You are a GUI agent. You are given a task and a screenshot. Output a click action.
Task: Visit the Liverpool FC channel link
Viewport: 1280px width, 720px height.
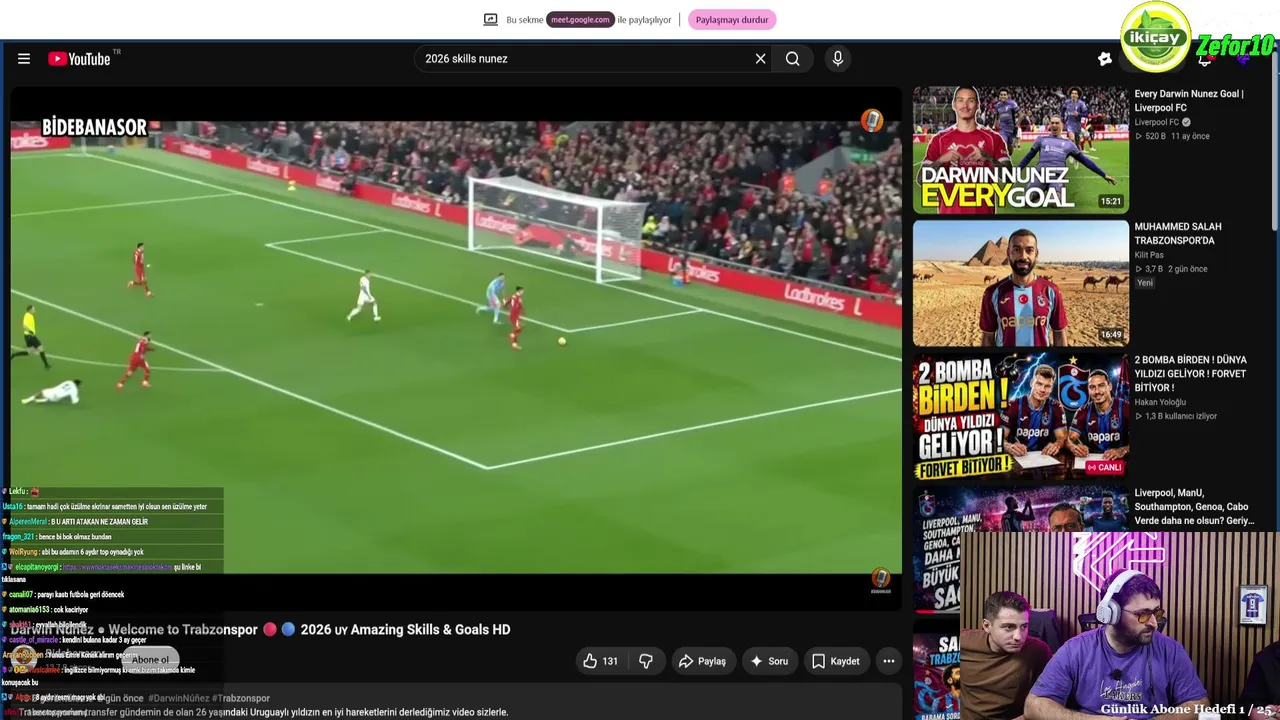pos(1157,122)
